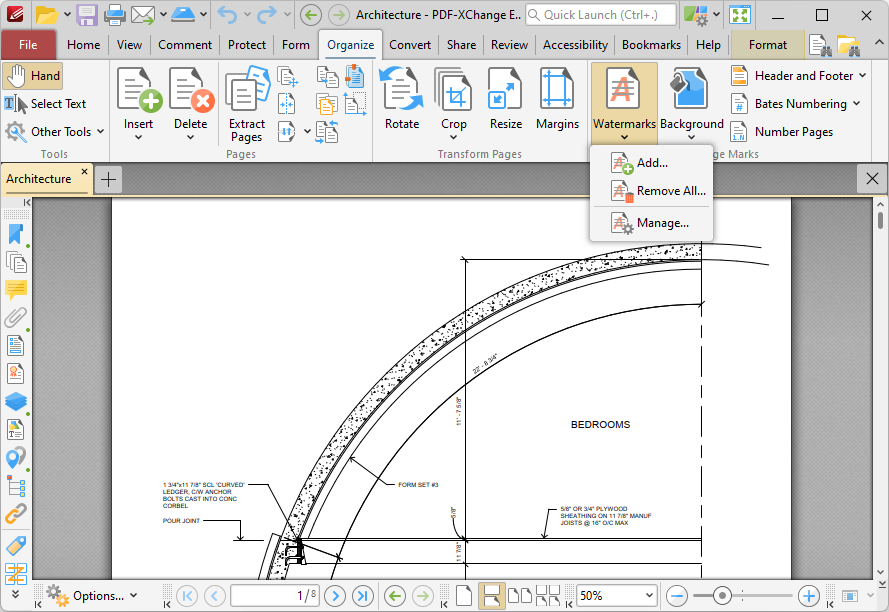This screenshot has width=889, height=612.
Task: Open a new document tab with plus
Action: click(108, 179)
